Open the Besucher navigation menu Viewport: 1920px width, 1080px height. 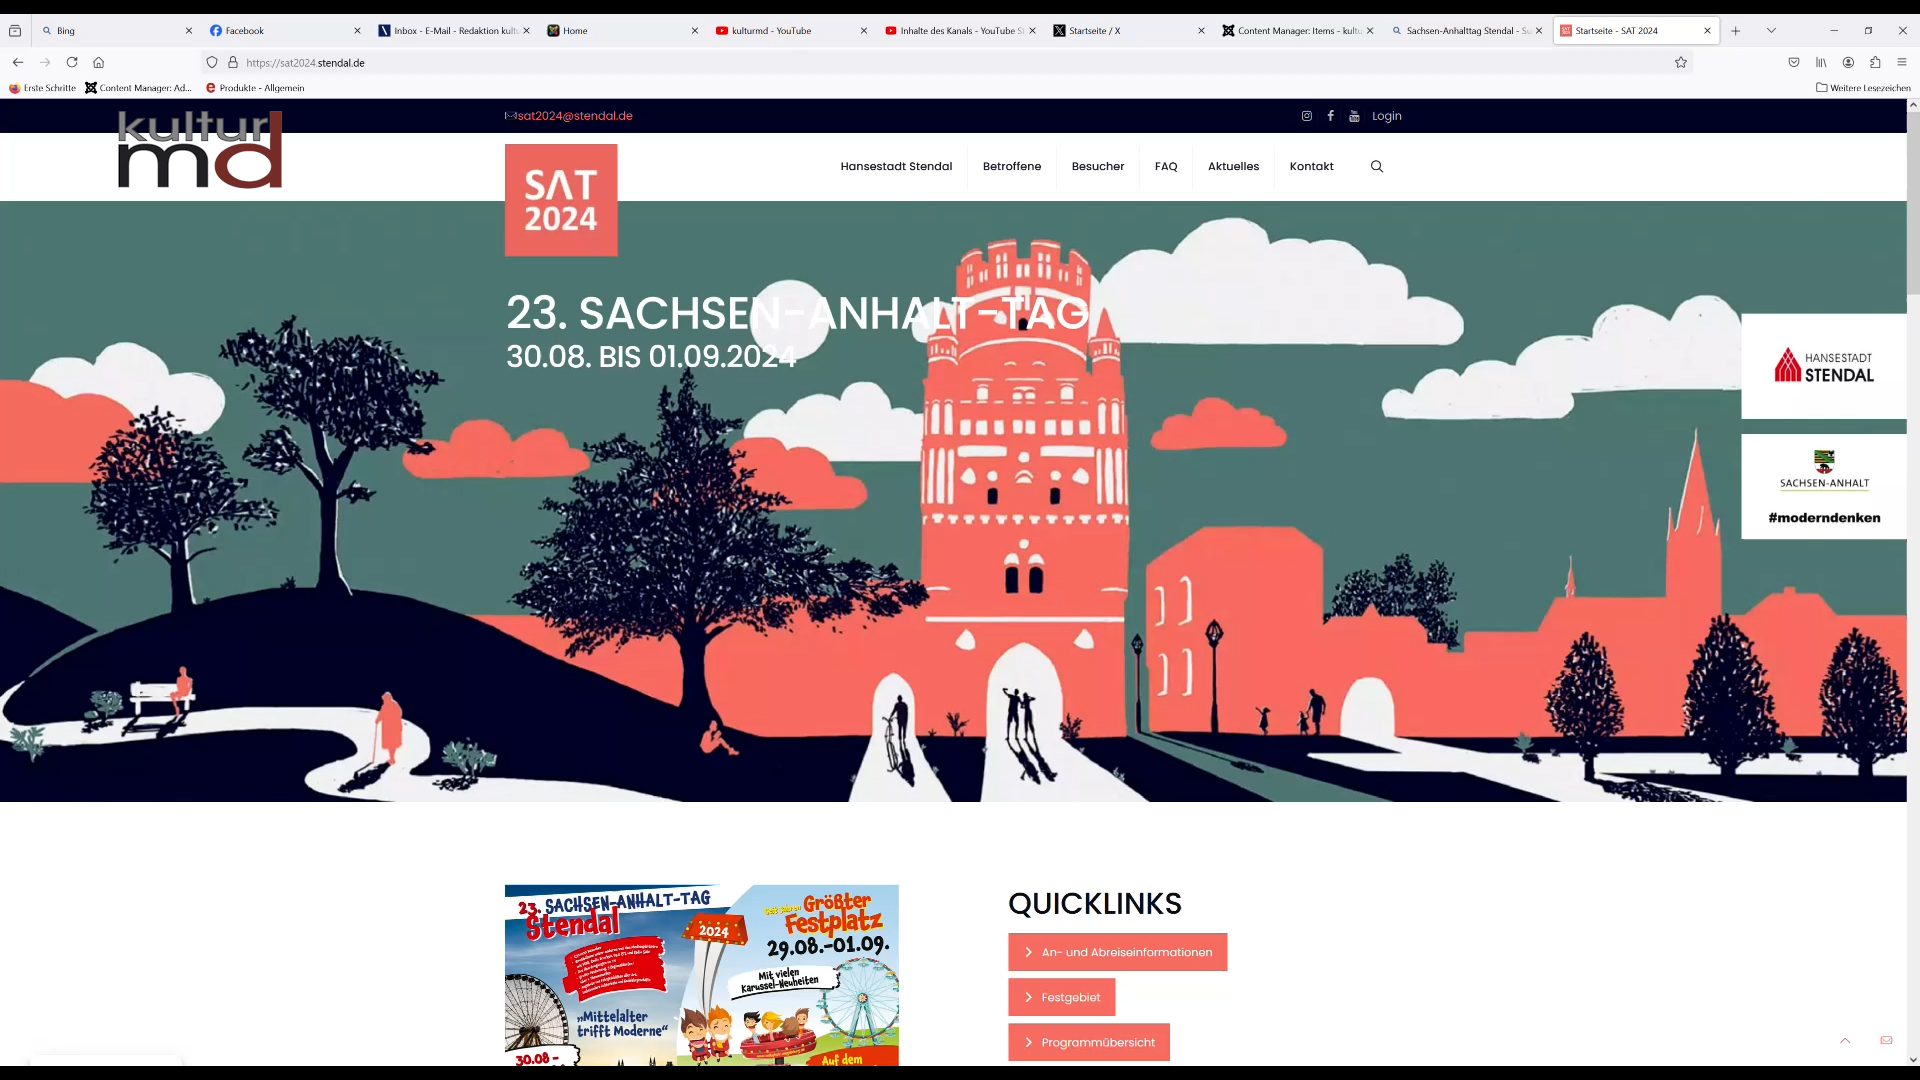tap(1097, 167)
